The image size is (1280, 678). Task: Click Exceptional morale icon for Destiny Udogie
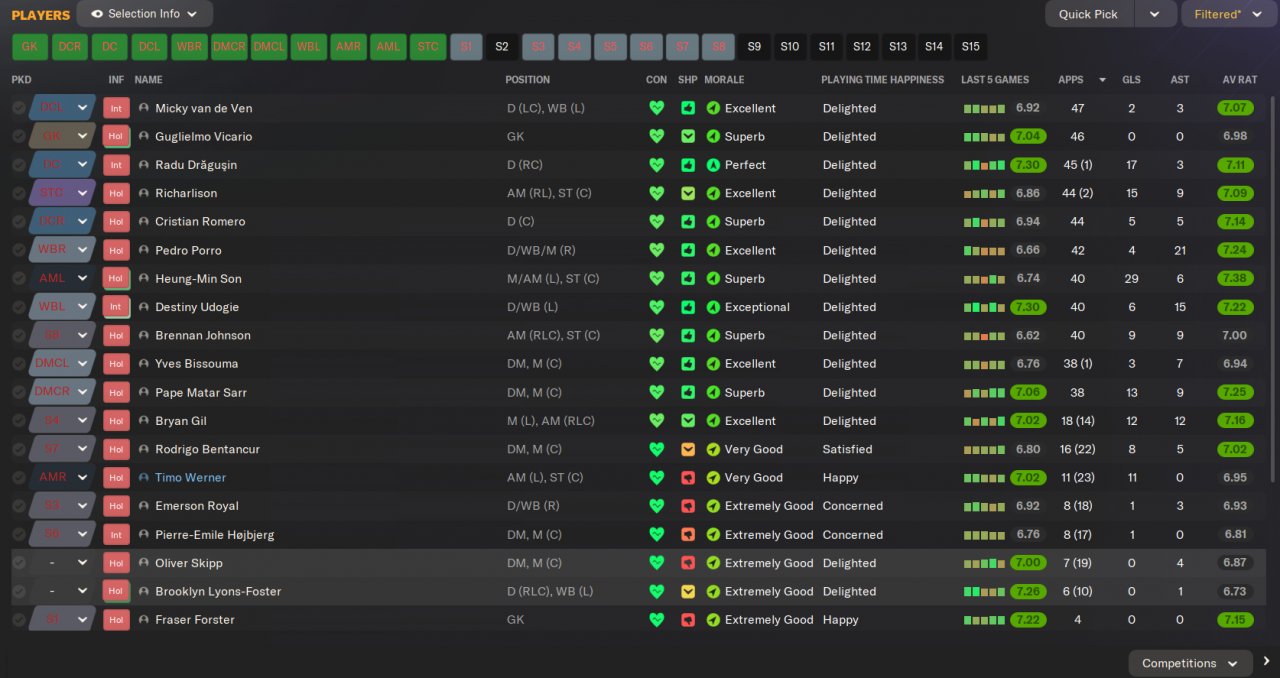(713, 307)
